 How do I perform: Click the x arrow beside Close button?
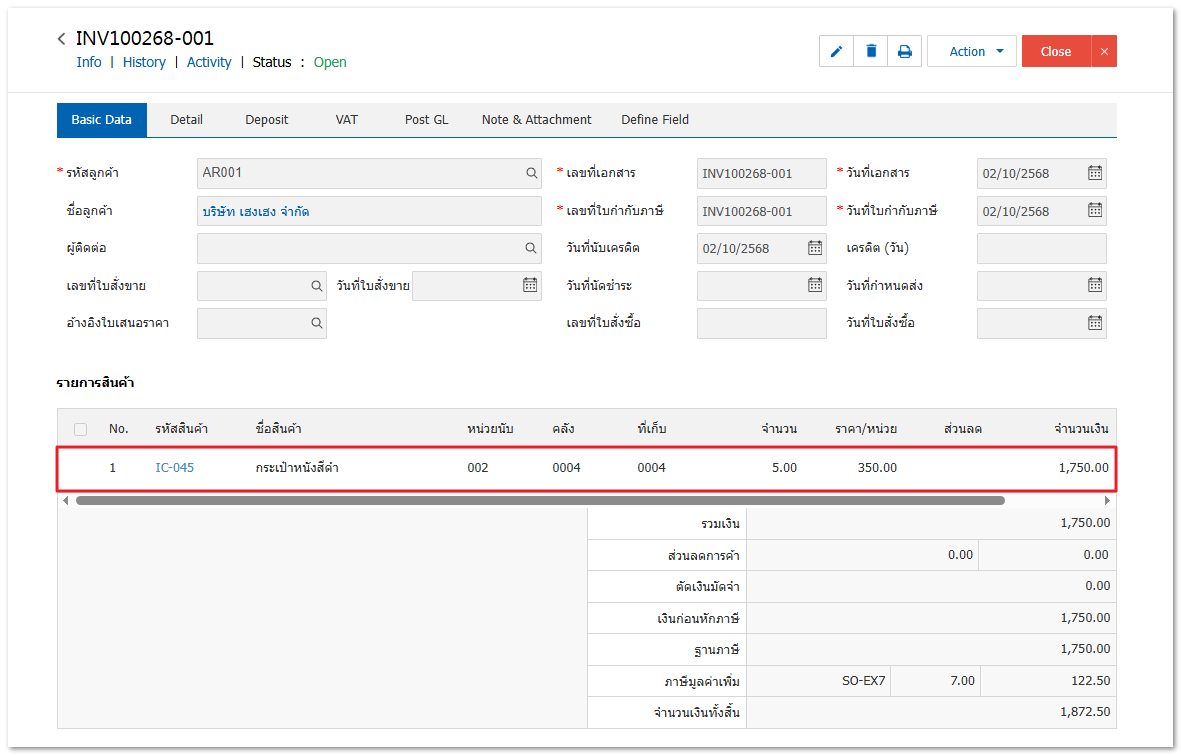pos(1104,52)
